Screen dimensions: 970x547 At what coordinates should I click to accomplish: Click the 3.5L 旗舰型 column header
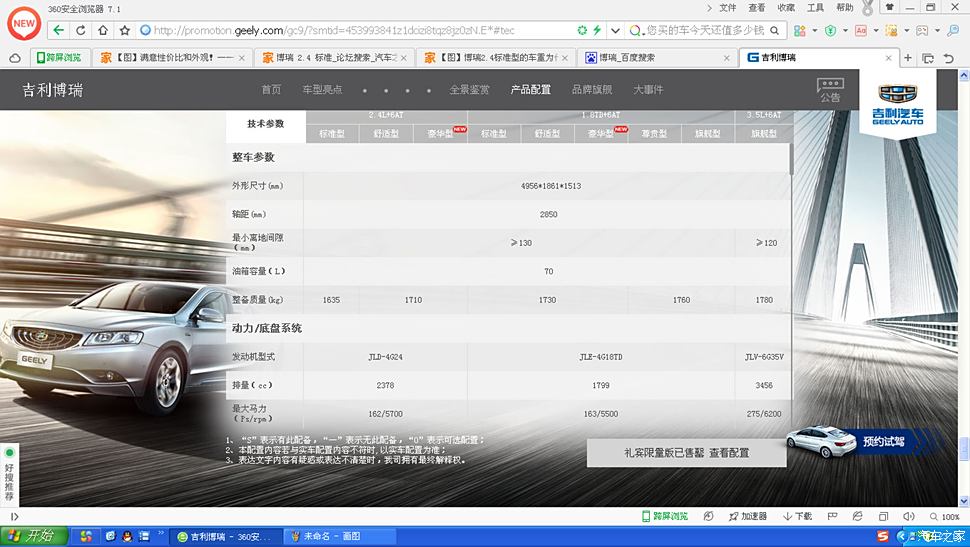click(763, 134)
